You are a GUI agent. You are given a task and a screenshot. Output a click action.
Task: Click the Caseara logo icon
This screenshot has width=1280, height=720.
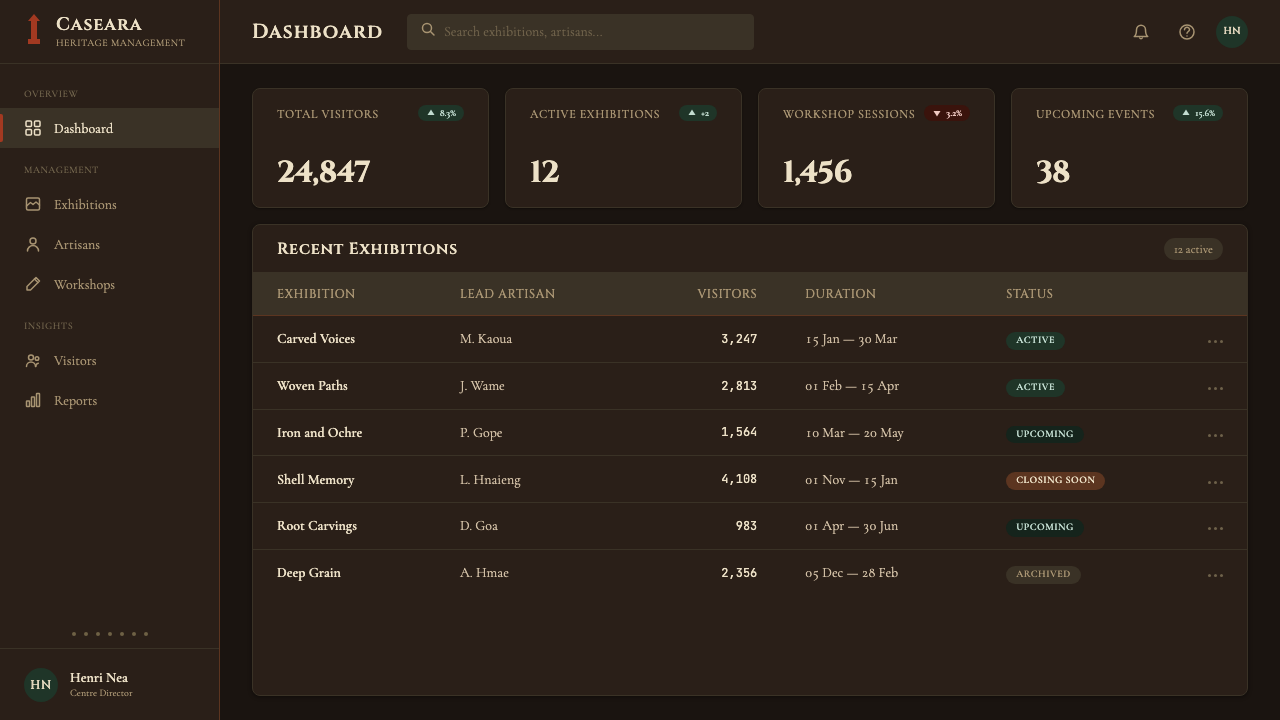coord(34,30)
